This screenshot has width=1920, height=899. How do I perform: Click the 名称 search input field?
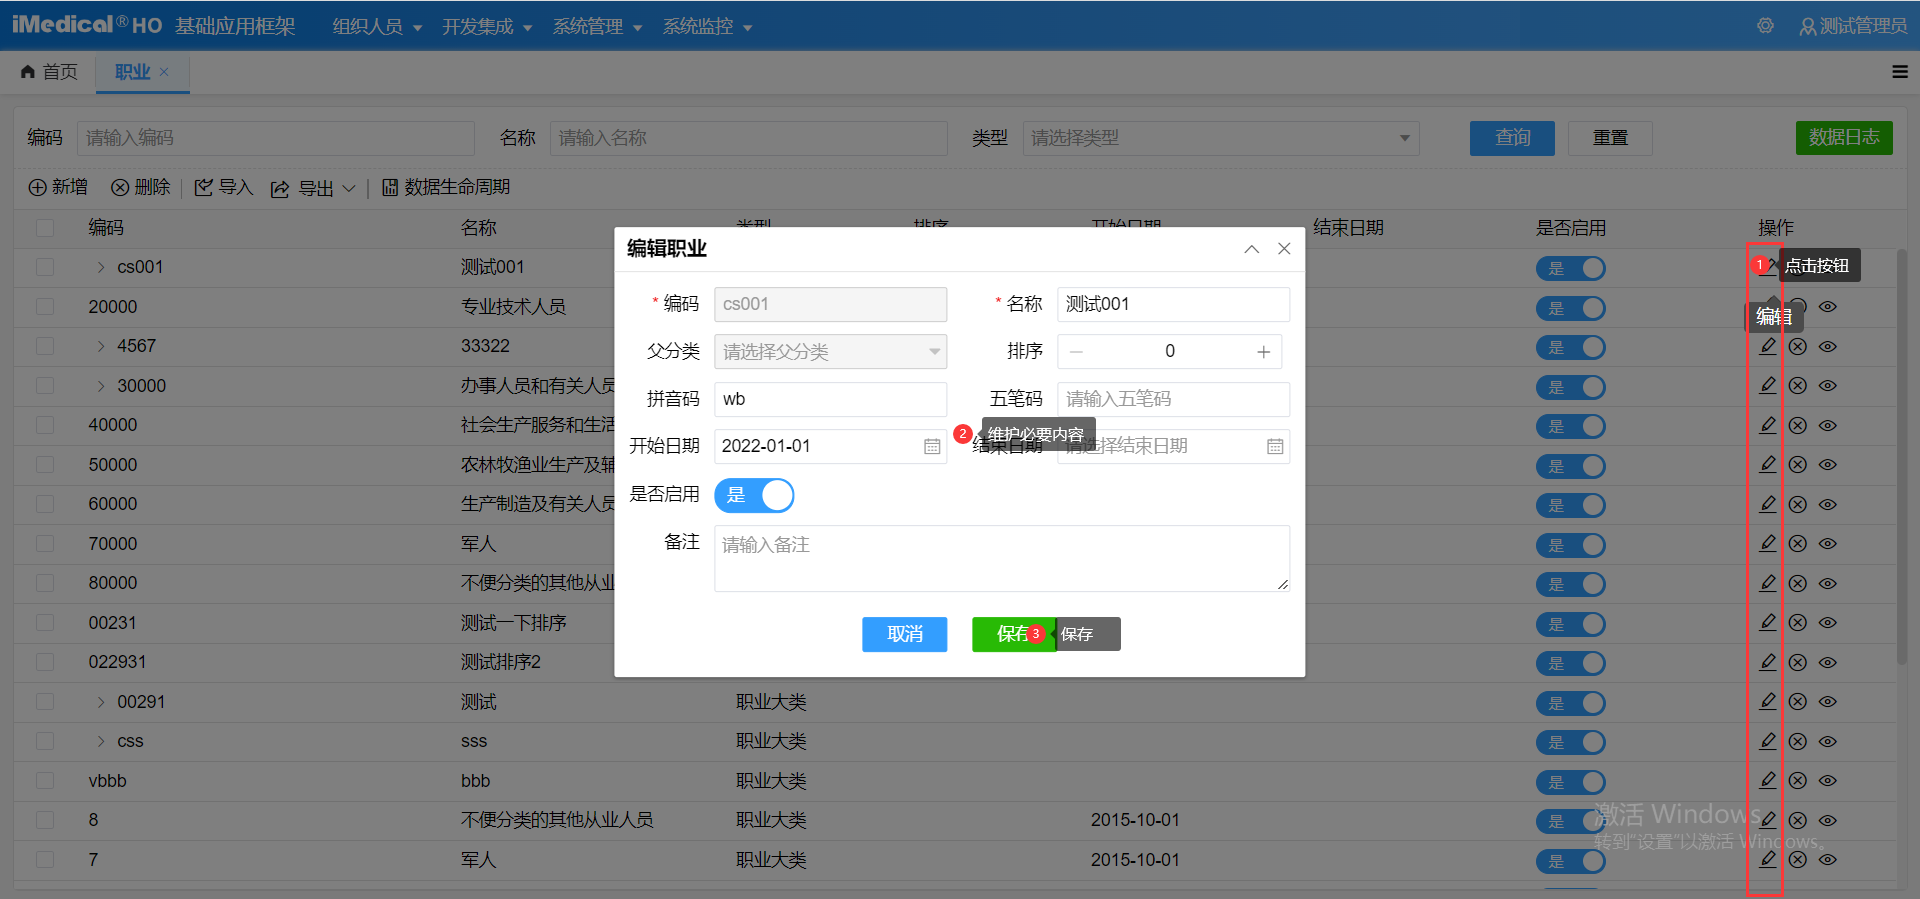point(749,138)
